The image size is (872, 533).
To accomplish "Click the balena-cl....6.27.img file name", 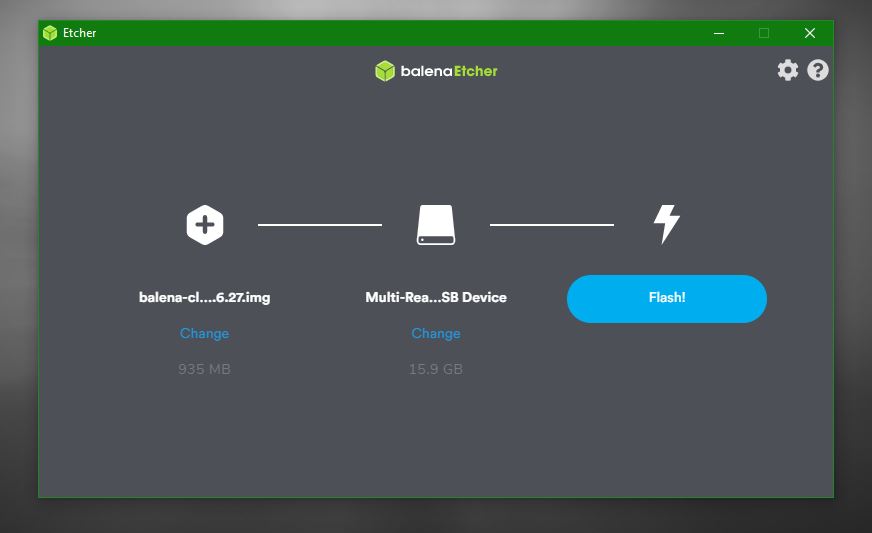I will click(x=205, y=298).
